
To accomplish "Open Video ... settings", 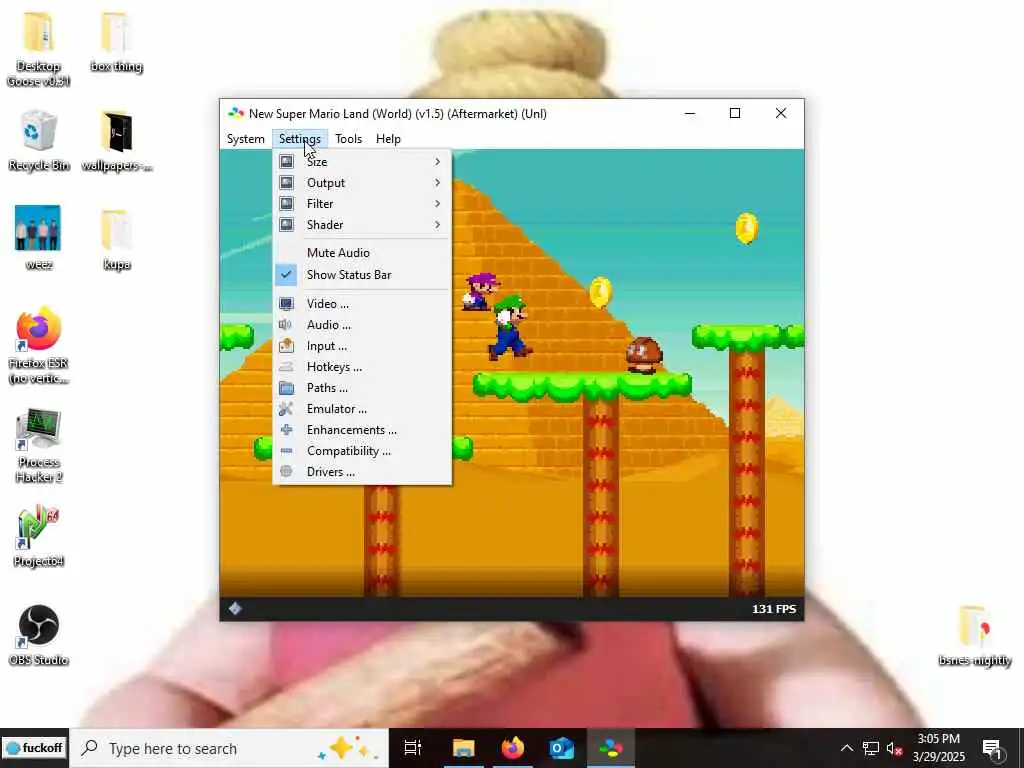I will [x=362, y=304].
